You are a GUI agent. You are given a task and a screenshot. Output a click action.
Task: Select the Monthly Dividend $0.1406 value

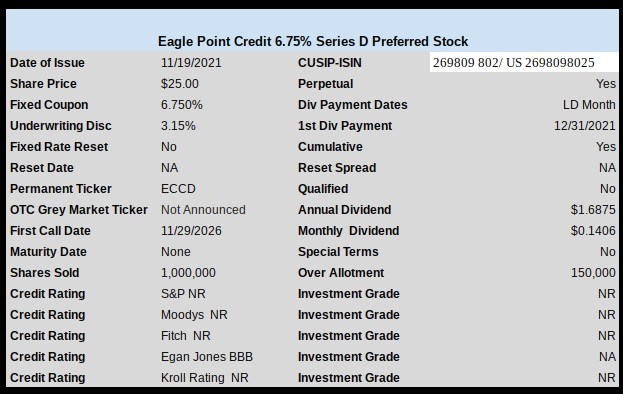pos(593,231)
